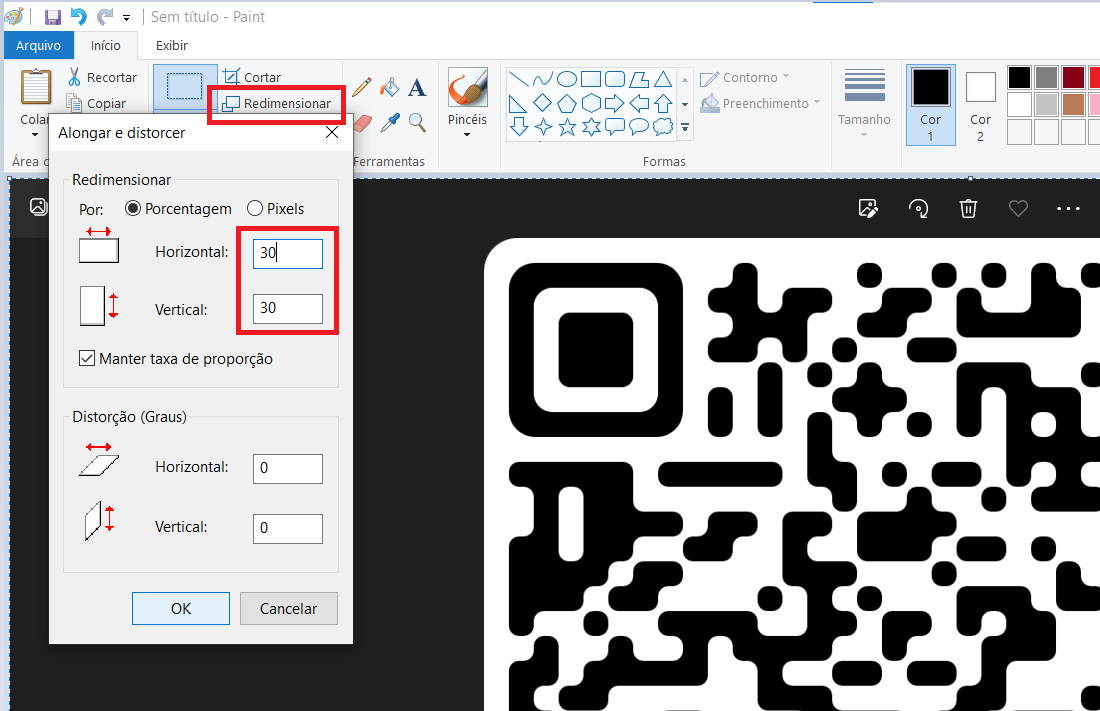Switch to the Exibir tab
1100x711 pixels.
[x=171, y=45]
